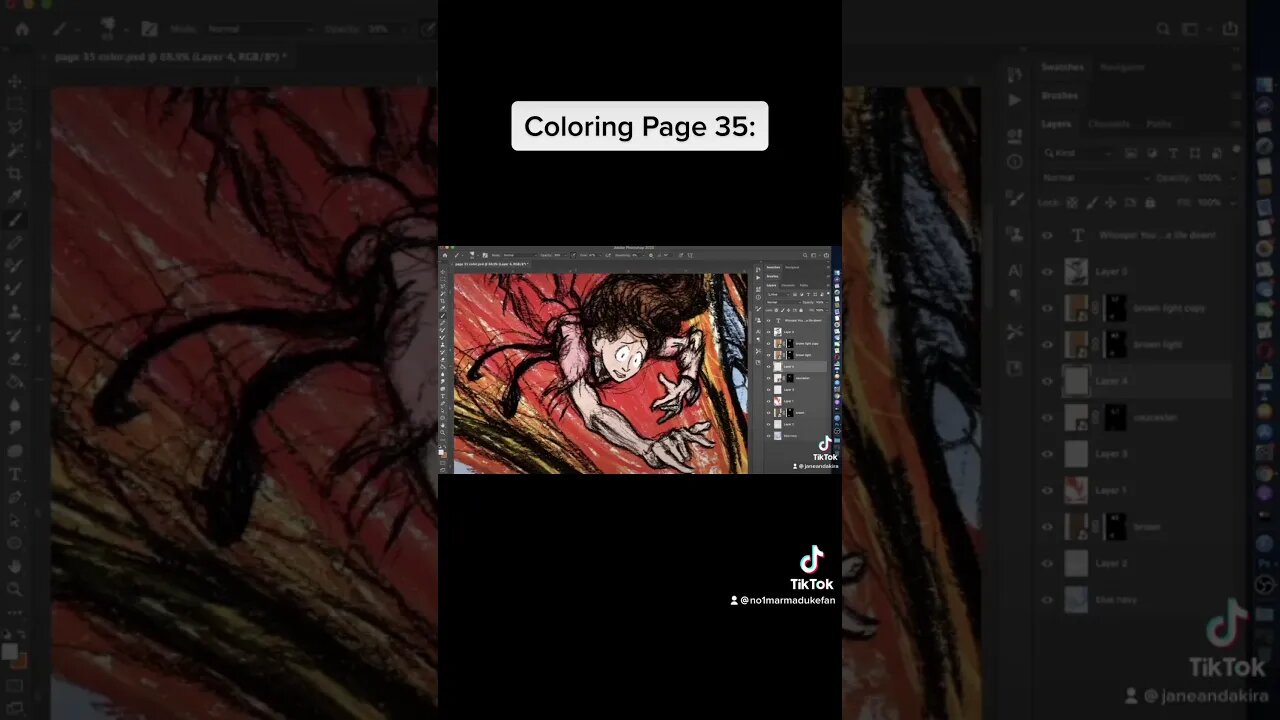In dimmed background, click page 35 color.psd document tab
Image resolution: width=1280 pixels, height=720 pixels.
[170, 57]
